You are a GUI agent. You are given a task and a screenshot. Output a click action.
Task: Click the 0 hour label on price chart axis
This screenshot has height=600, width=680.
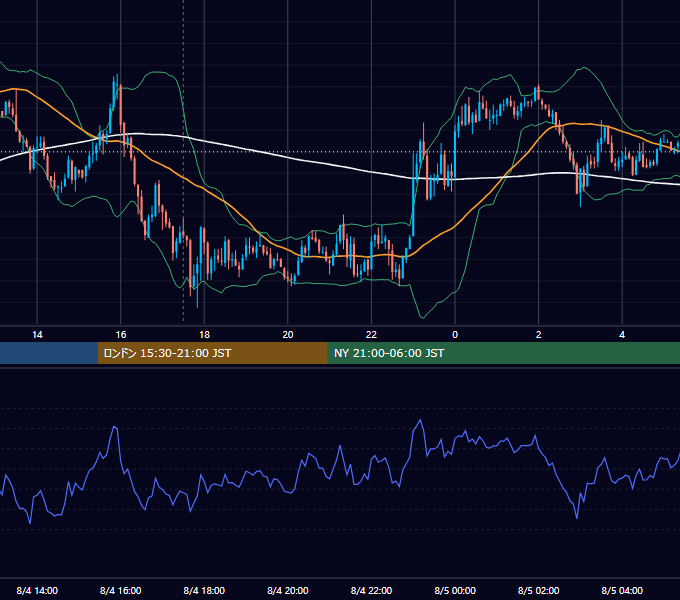(x=455, y=335)
